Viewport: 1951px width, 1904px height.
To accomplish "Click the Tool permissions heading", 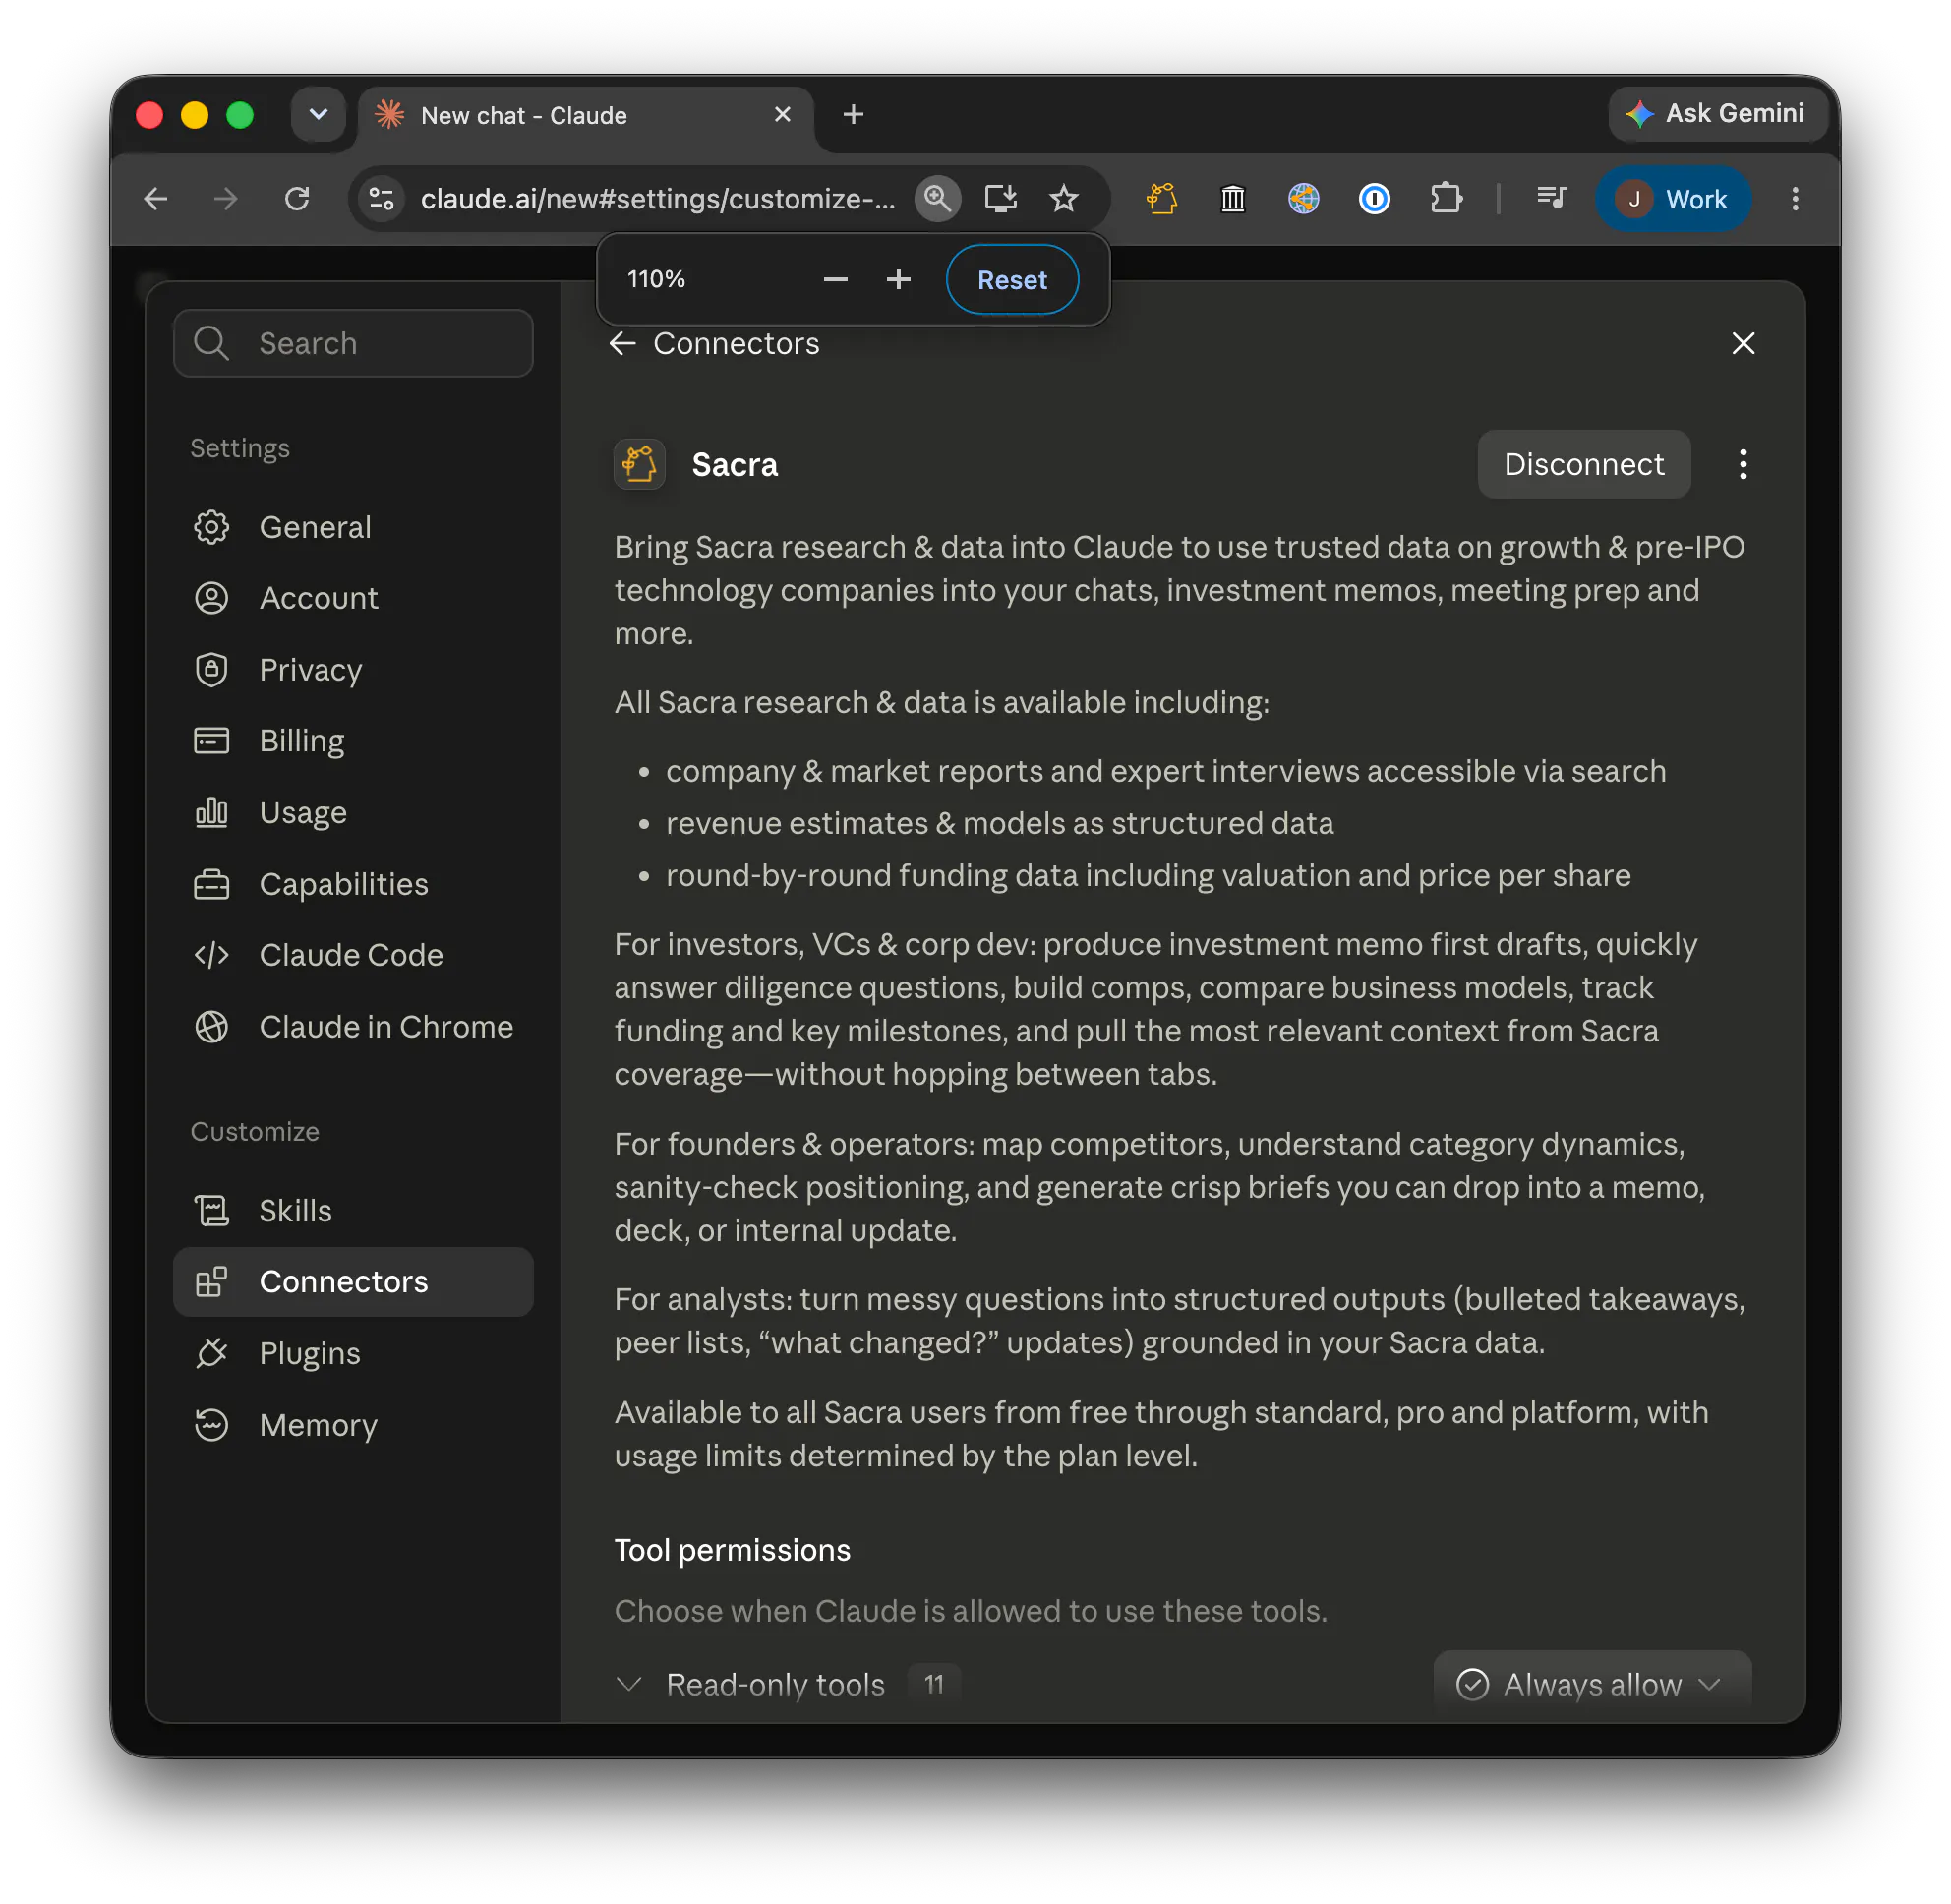I will click(x=732, y=1550).
